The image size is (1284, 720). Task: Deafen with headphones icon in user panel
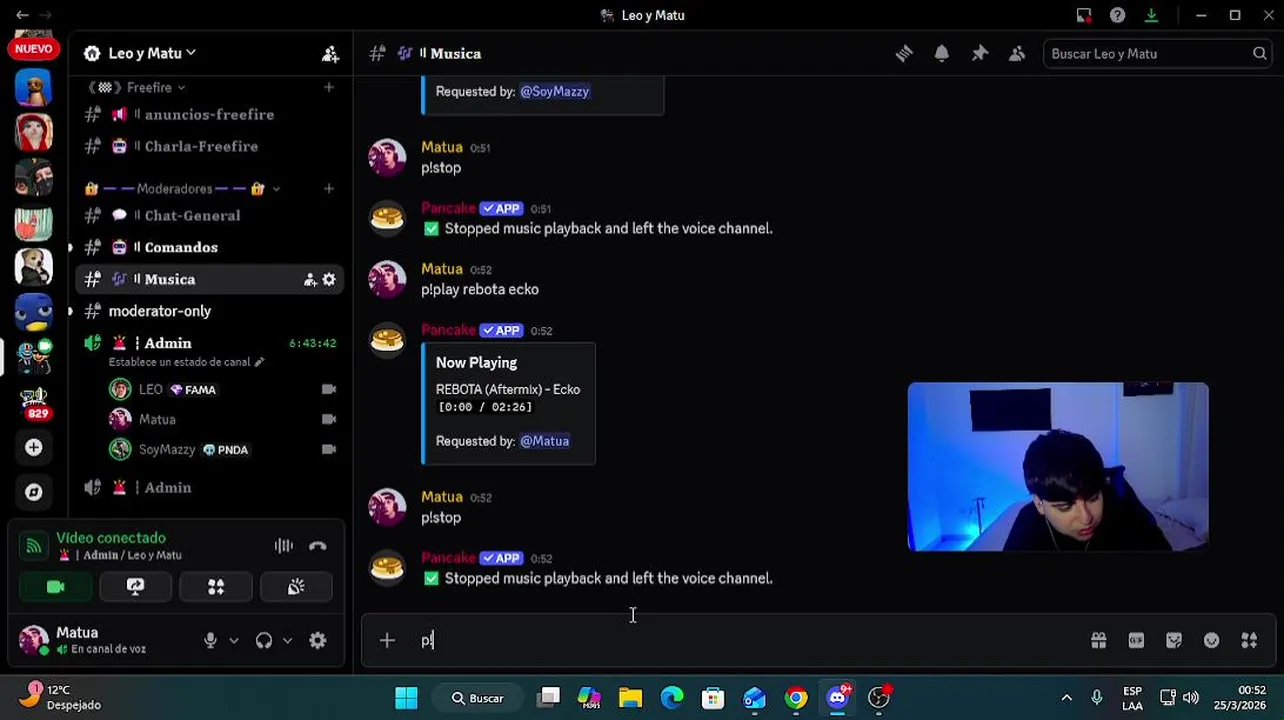(x=264, y=641)
